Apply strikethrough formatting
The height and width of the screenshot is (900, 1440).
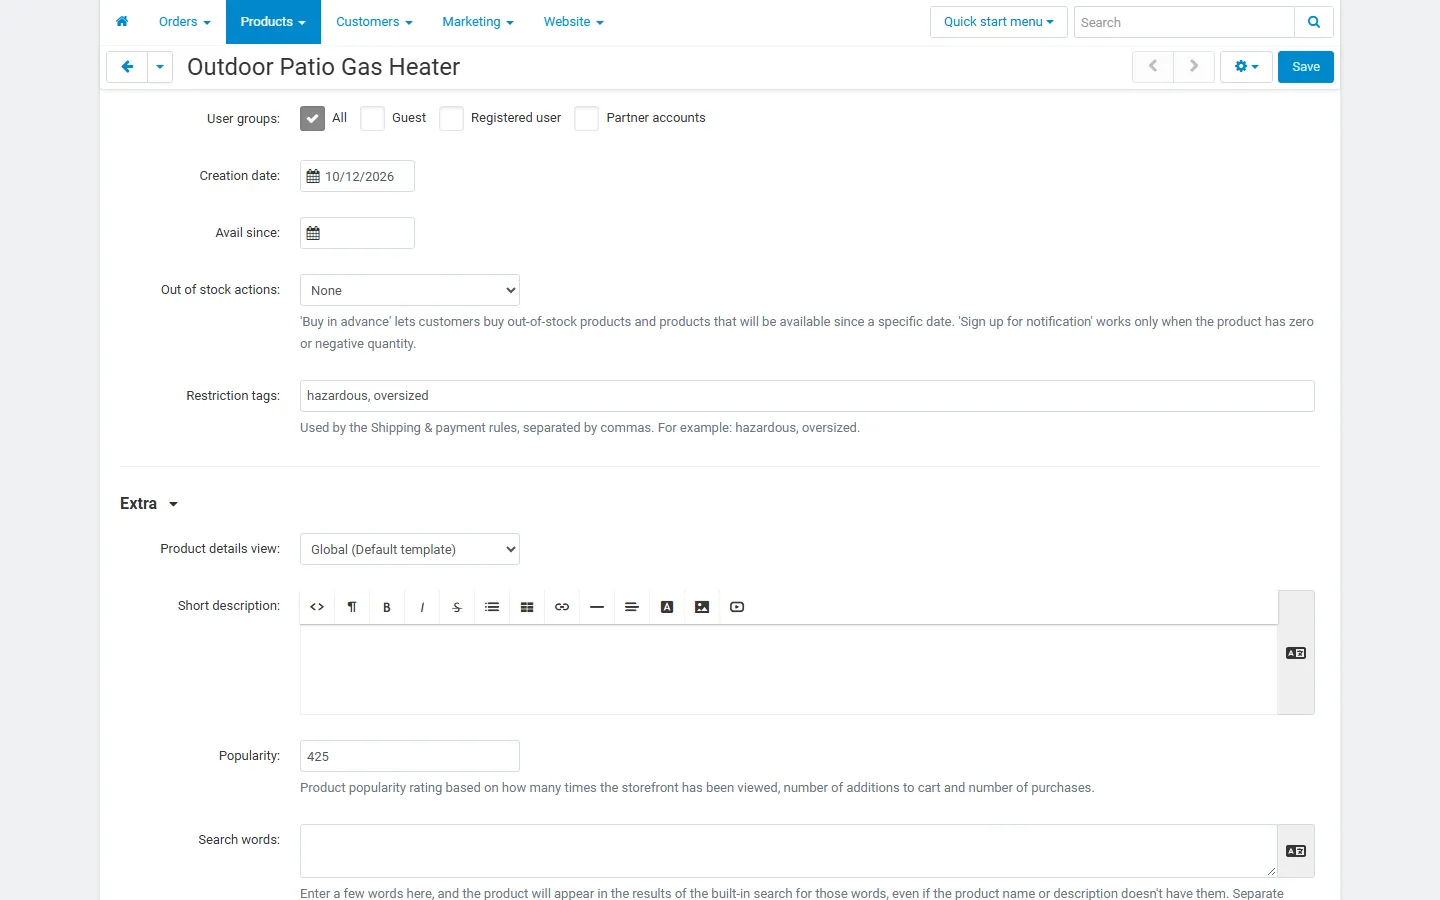click(x=457, y=607)
